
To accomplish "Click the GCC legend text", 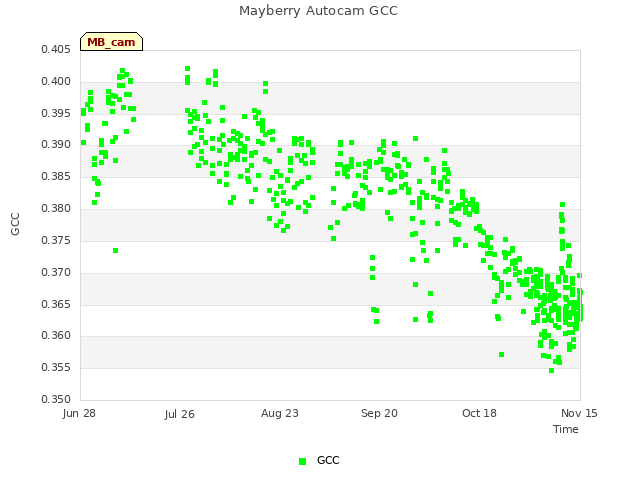I will tap(328, 460).
